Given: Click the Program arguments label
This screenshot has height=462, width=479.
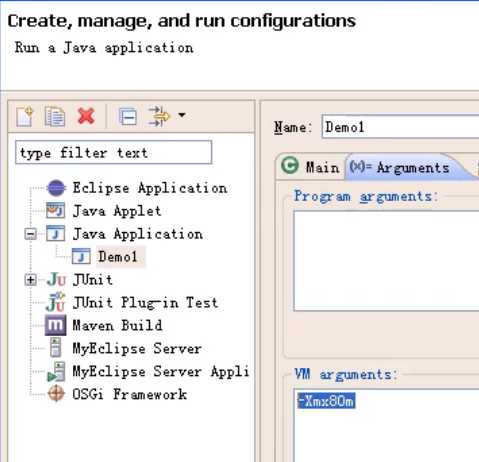Looking at the screenshot, I should pos(366,196).
